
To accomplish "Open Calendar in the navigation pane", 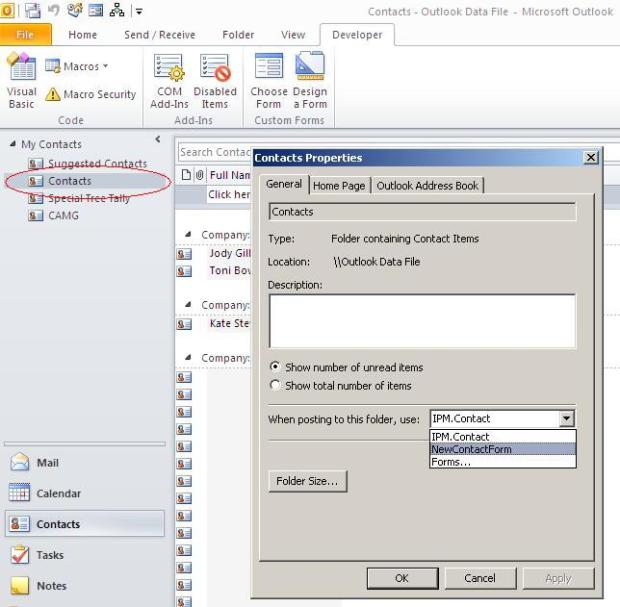I will click(85, 493).
